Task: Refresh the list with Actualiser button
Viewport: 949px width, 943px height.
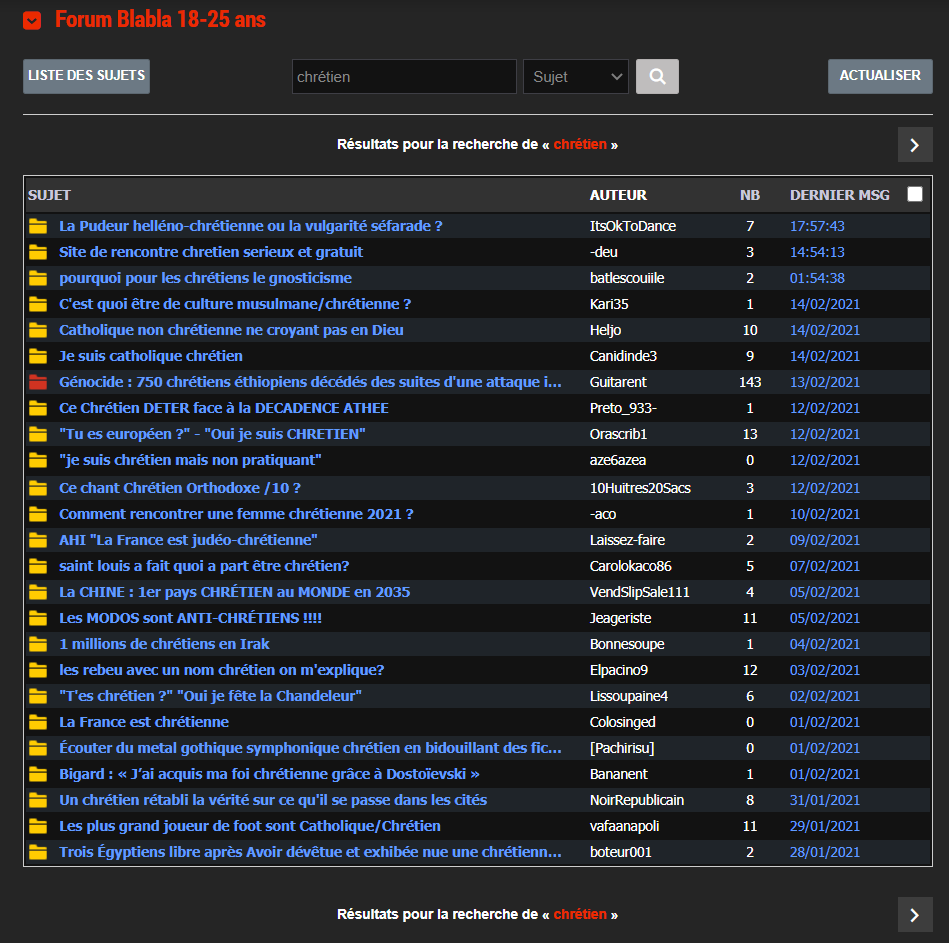Action: tap(880, 76)
